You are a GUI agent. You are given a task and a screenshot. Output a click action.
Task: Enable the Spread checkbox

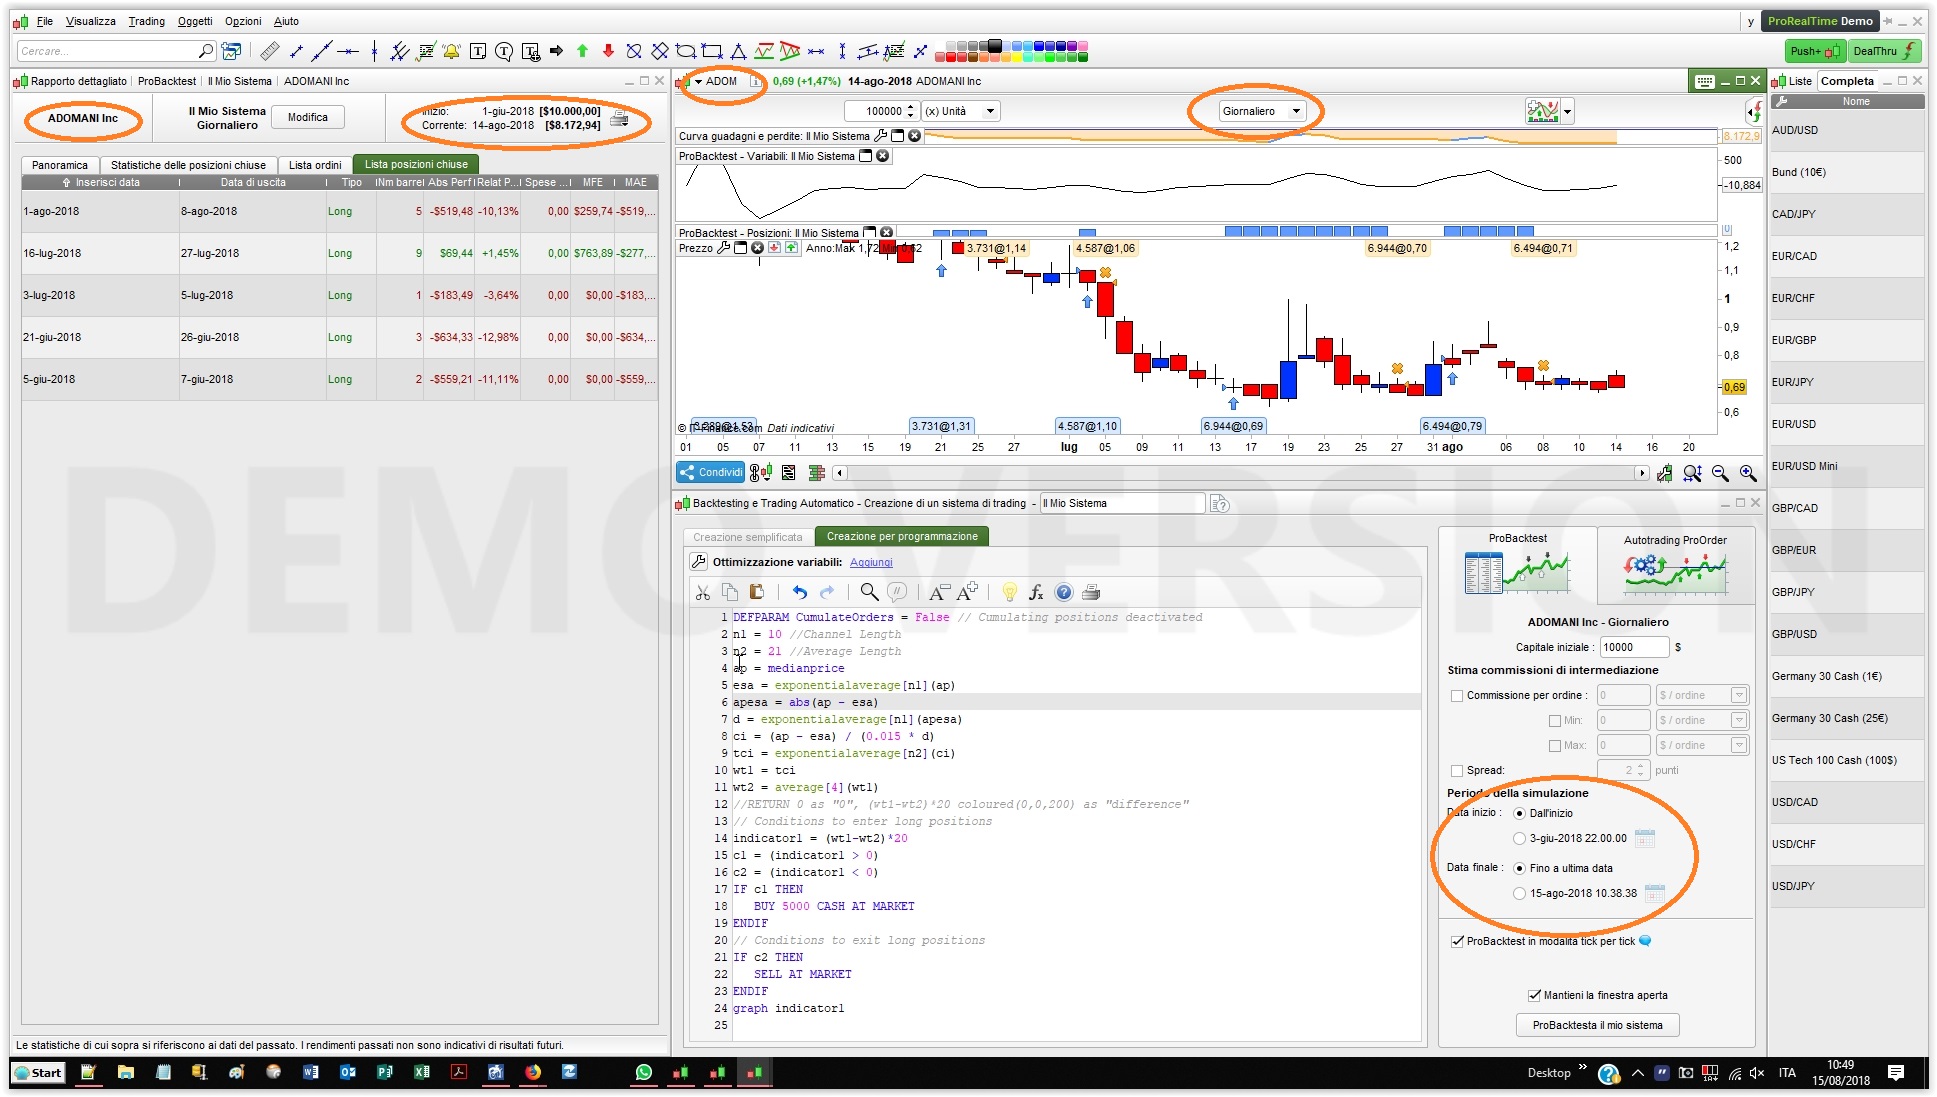coord(1457,770)
